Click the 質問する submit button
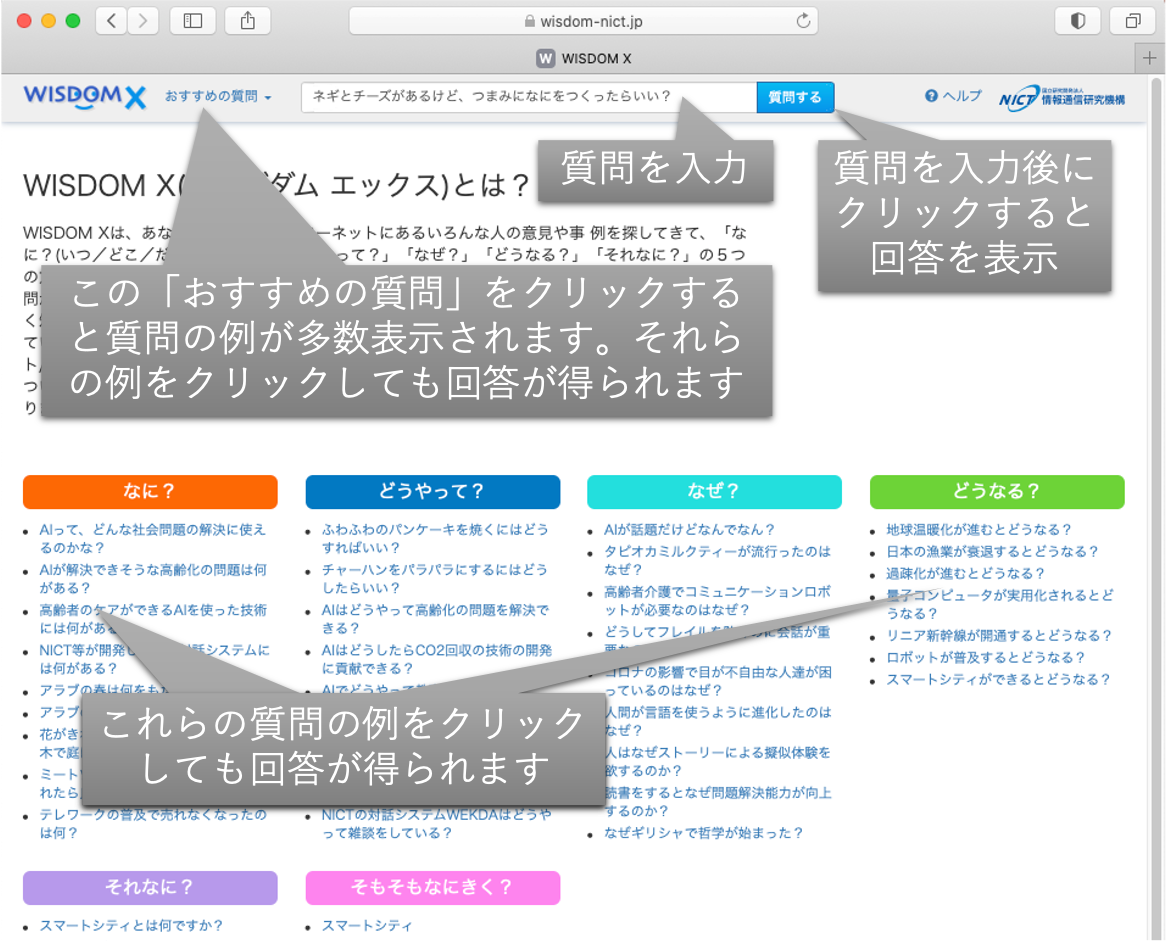Screen dimensions: 1166x941 [x=795, y=97]
